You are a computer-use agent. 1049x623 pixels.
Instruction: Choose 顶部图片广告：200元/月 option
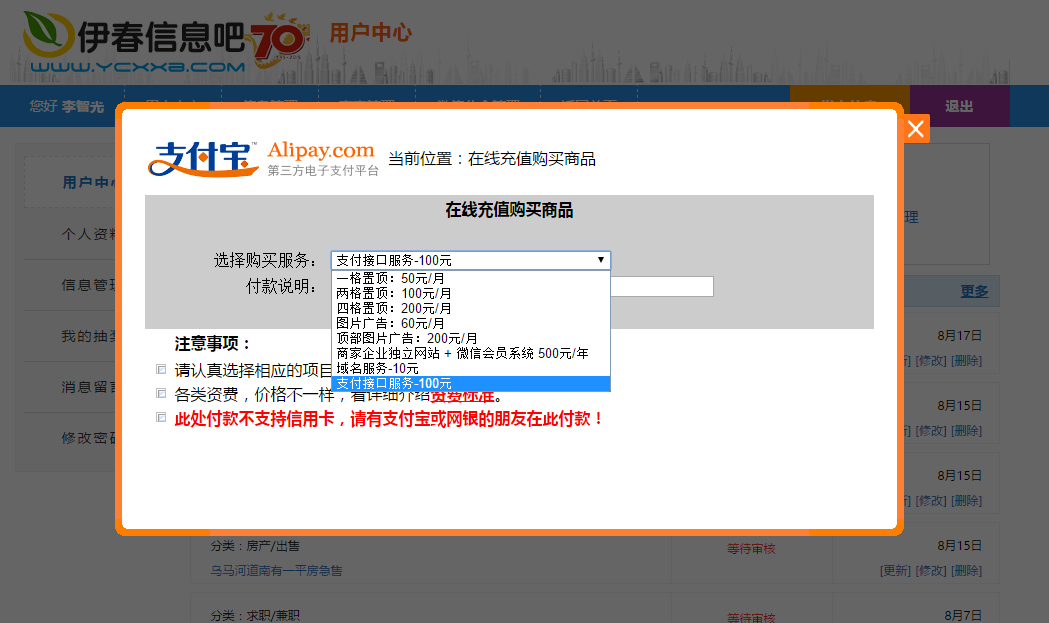point(406,338)
